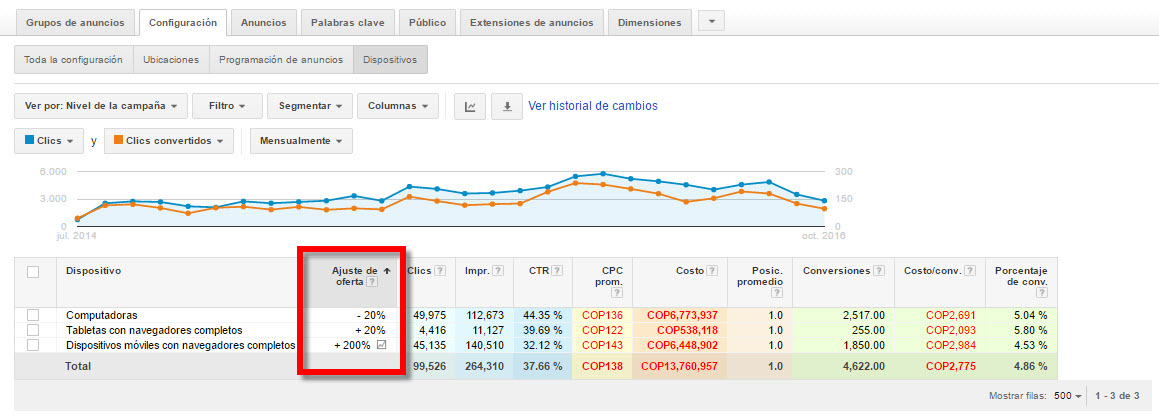Open the Extensiones de anuncios tab
This screenshot has width=1159, height=417.
(532, 22)
